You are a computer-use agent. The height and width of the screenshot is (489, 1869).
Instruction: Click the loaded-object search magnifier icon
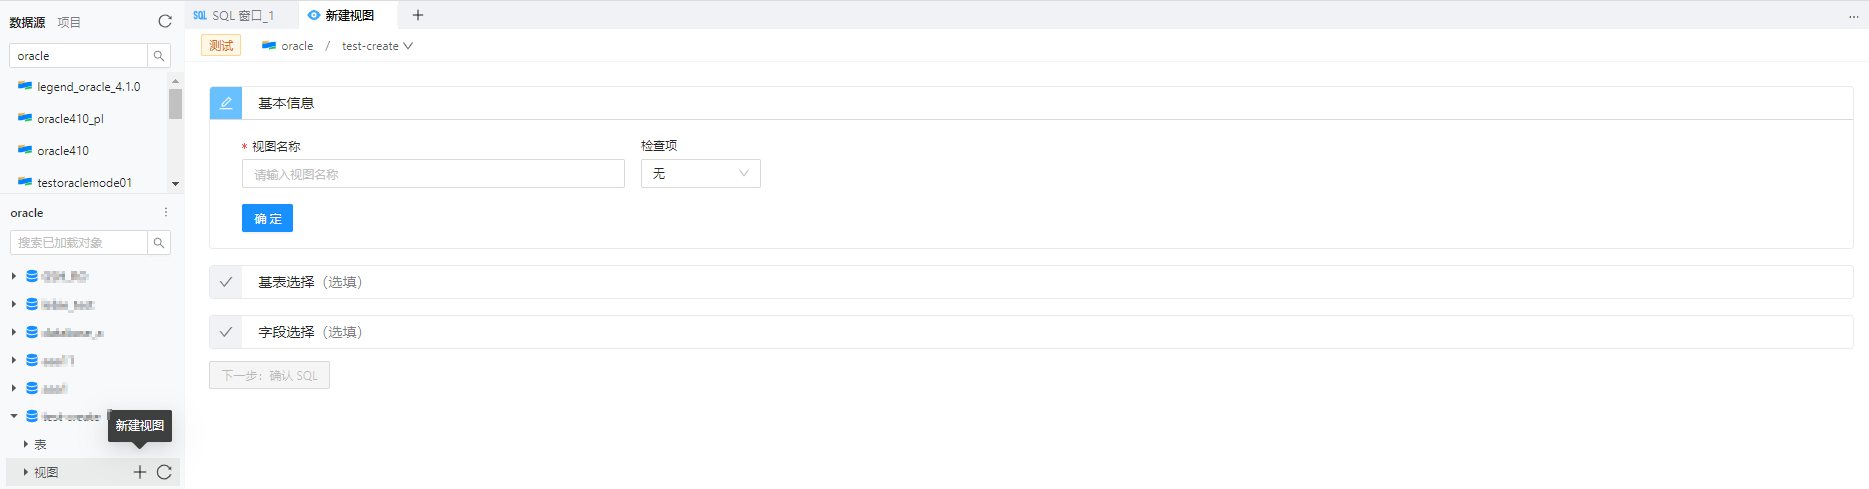[159, 243]
